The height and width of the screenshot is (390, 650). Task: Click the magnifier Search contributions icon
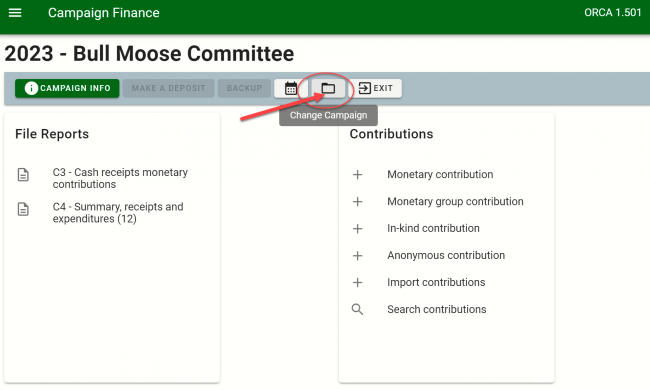[357, 309]
